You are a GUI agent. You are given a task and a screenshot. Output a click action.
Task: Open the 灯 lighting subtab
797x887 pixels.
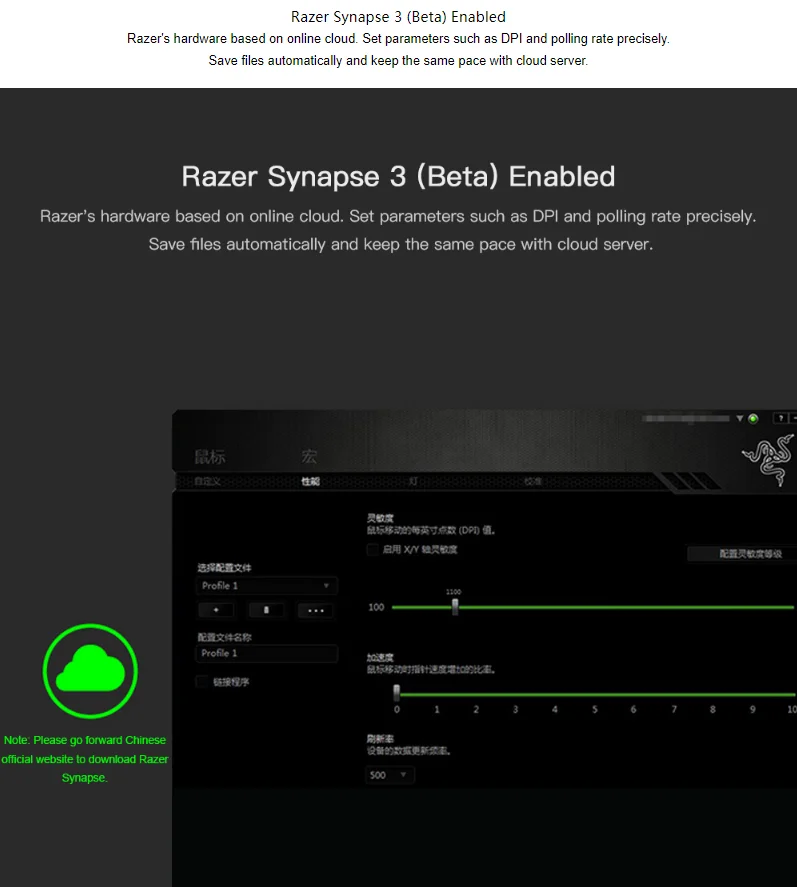(x=413, y=481)
